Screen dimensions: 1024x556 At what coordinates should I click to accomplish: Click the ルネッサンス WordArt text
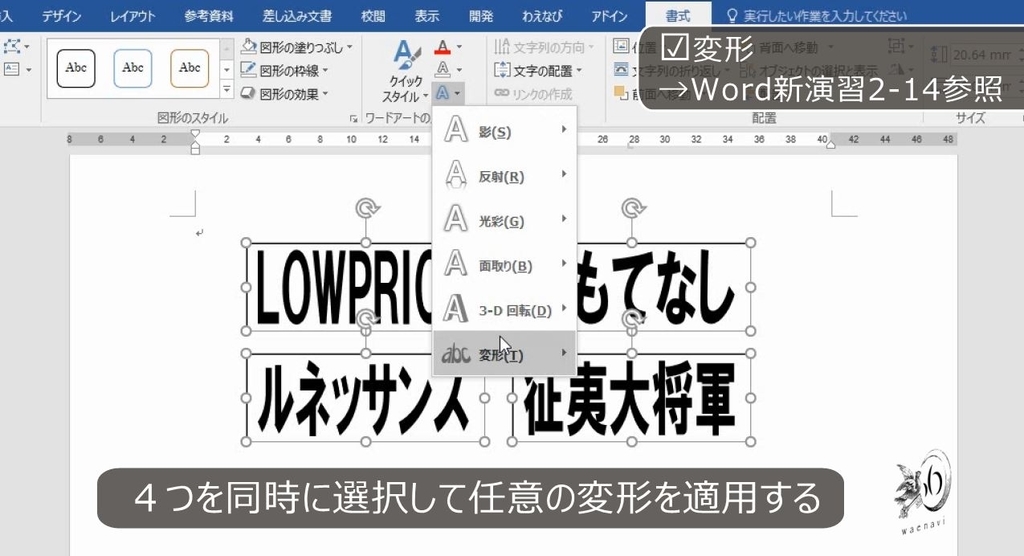364,398
